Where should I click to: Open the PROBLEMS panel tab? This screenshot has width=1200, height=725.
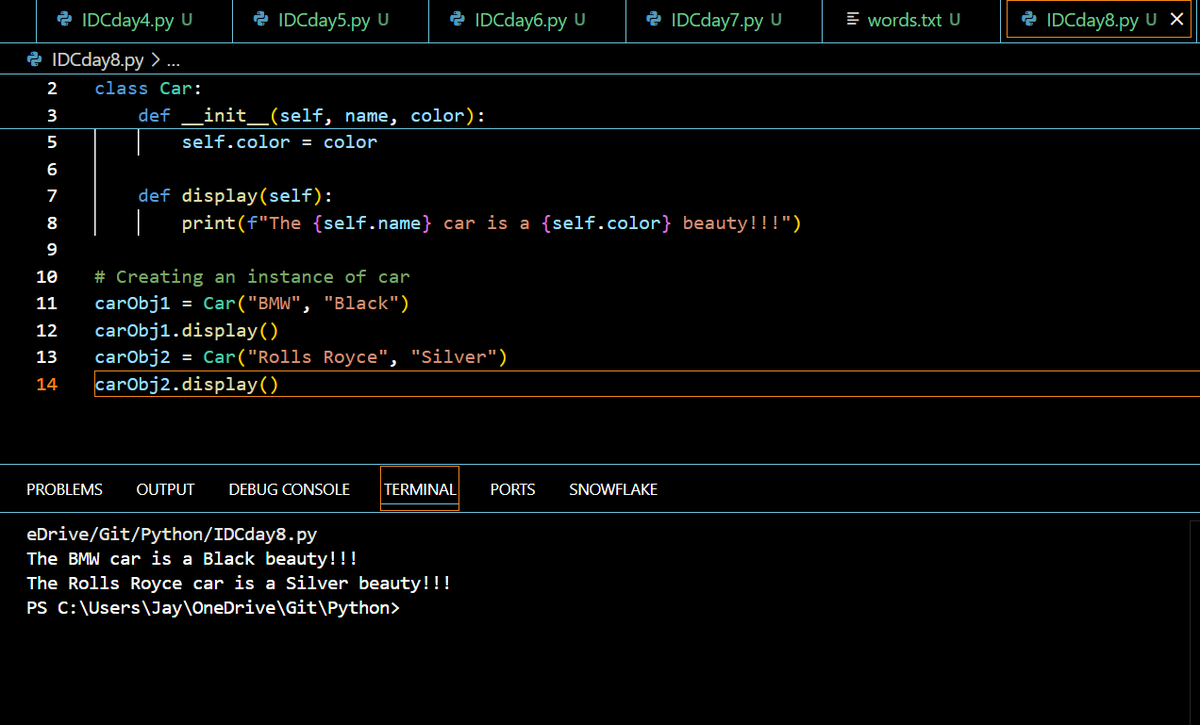tap(64, 489)
